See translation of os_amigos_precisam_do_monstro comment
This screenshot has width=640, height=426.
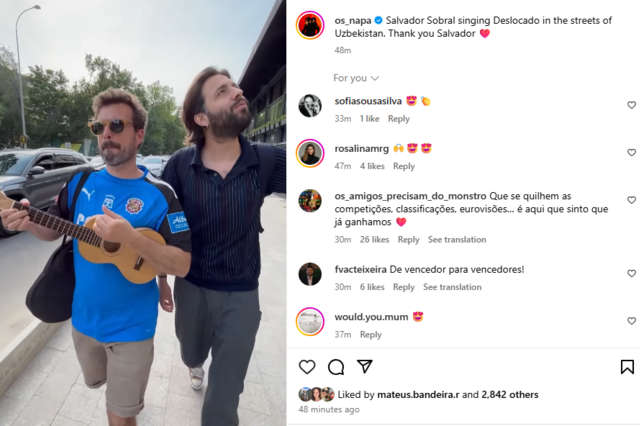[457, 240]
